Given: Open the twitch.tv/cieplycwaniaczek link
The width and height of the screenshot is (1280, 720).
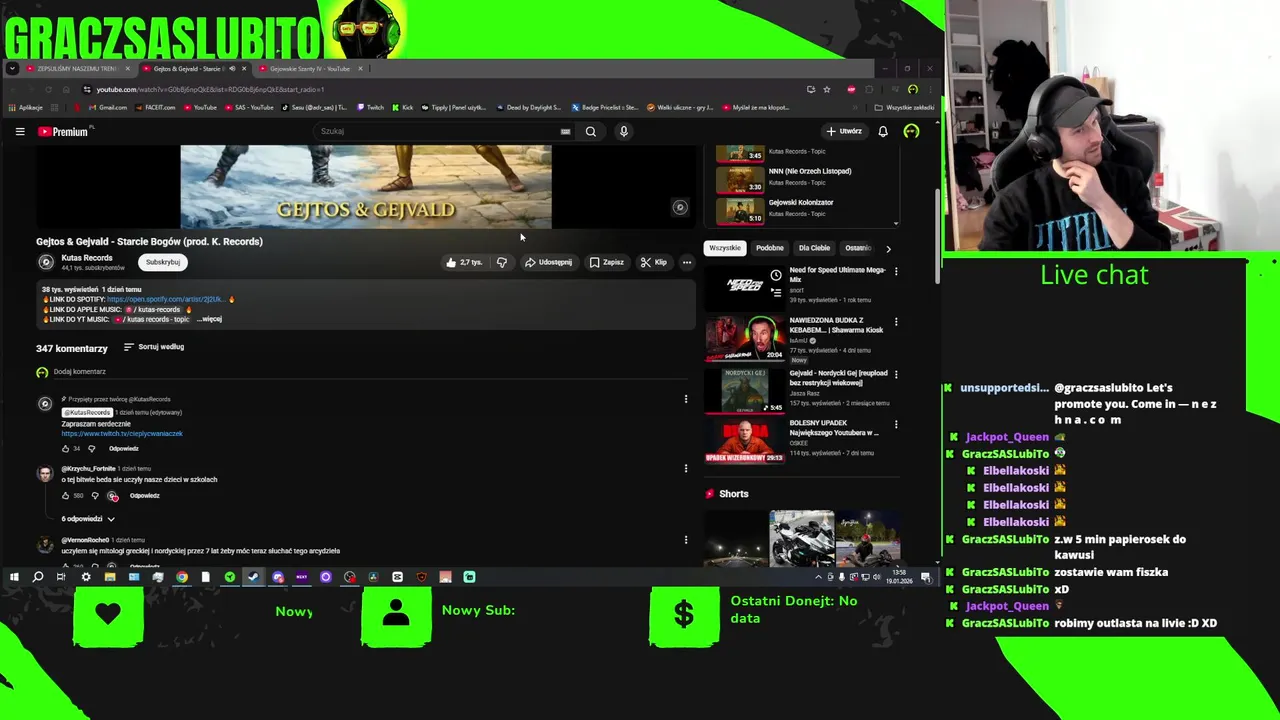Looking at the screenshot, I should click(x=122, y=434).
